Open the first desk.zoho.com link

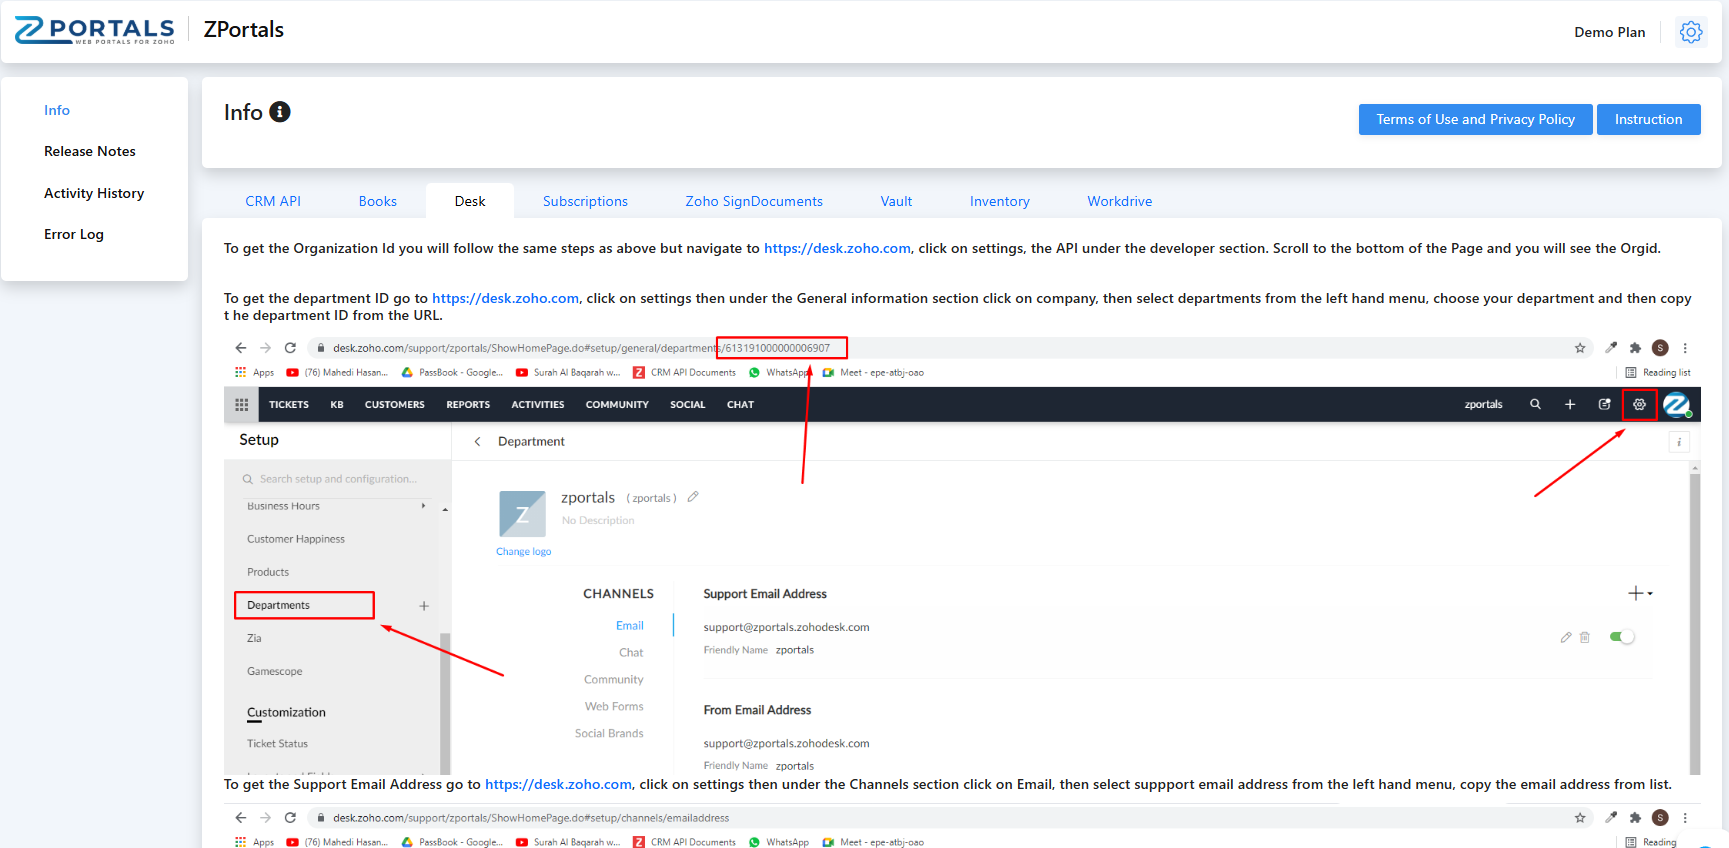[837, 248]
